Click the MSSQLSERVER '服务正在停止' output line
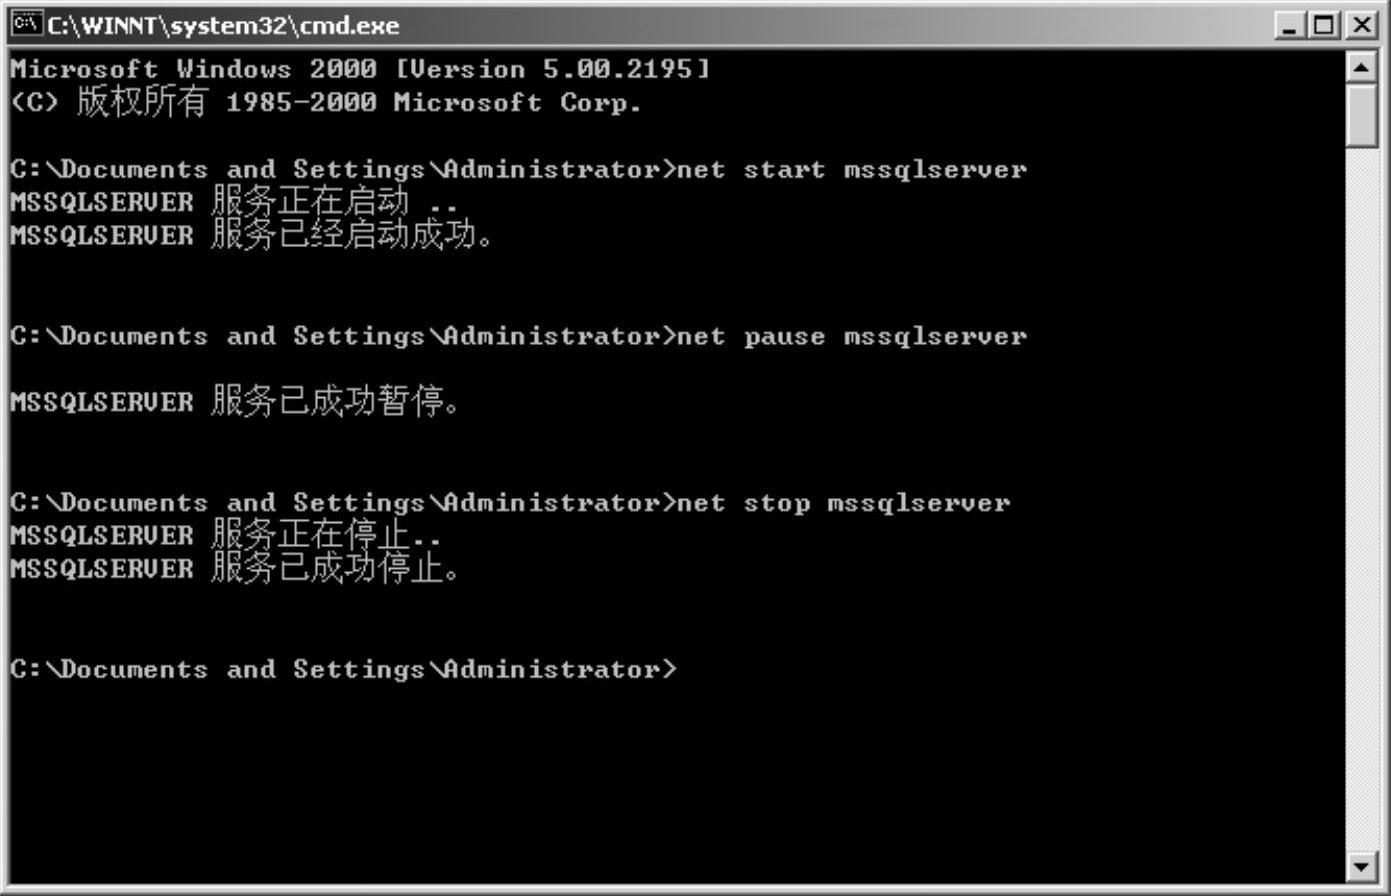 pyautogui.click(x=226, y=535)
